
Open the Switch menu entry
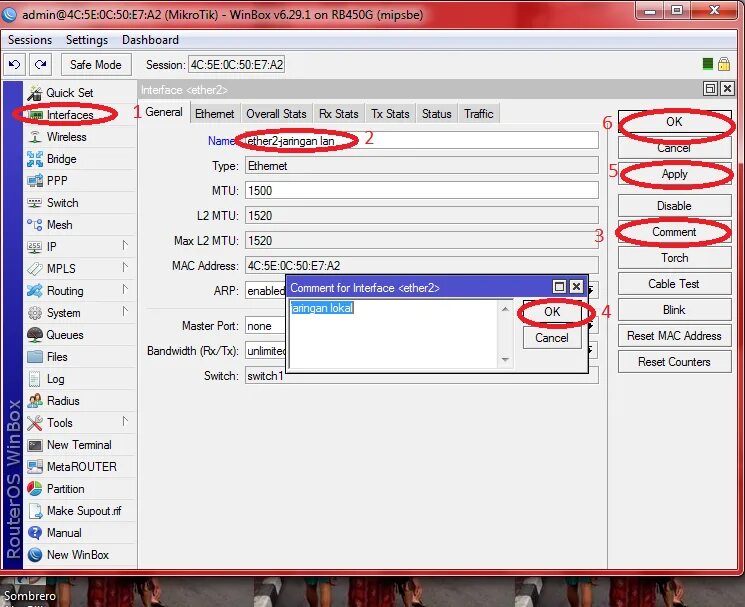[x=80, y=203]
